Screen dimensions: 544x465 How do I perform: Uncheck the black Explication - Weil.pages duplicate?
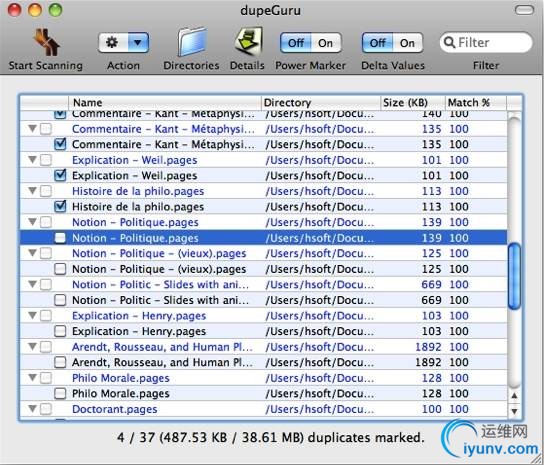coord(60,175)
